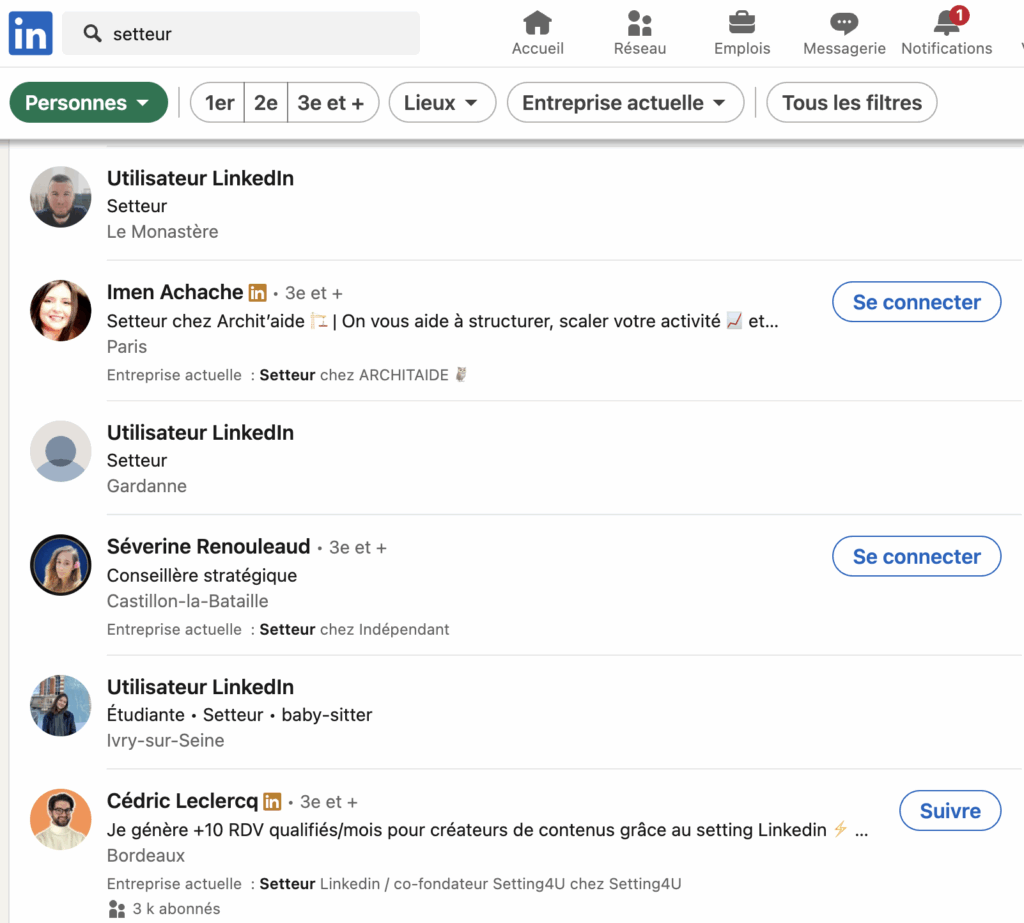The width and height of the screenshot is (1024, 923).
Task: Click the LinkedIn logo
Action: tap(31, 33)
